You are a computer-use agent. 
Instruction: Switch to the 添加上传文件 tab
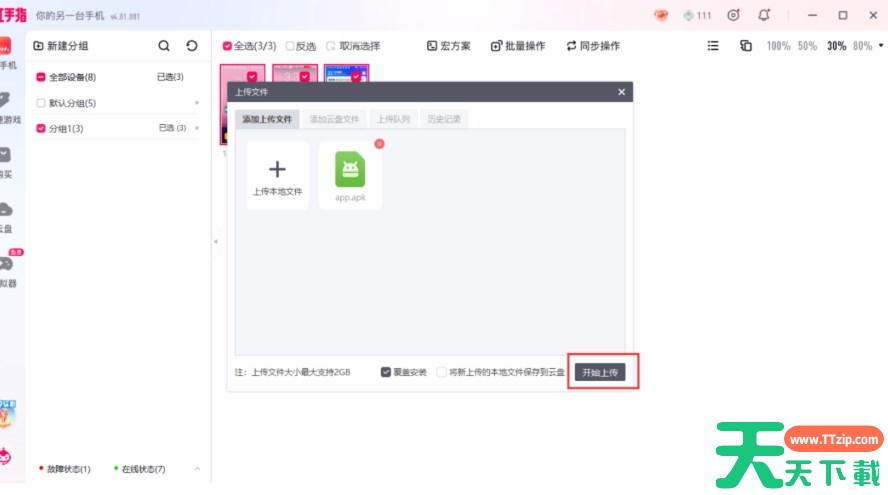[267, 119]
